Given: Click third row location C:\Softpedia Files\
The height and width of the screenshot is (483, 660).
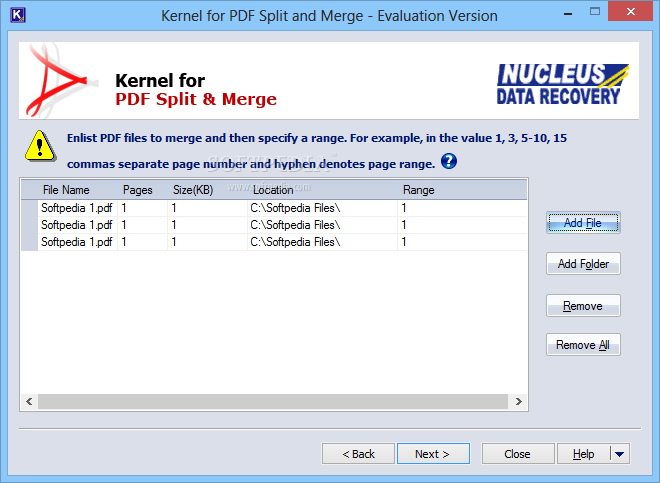Looking at the screenshot, I should pos(322,242).
